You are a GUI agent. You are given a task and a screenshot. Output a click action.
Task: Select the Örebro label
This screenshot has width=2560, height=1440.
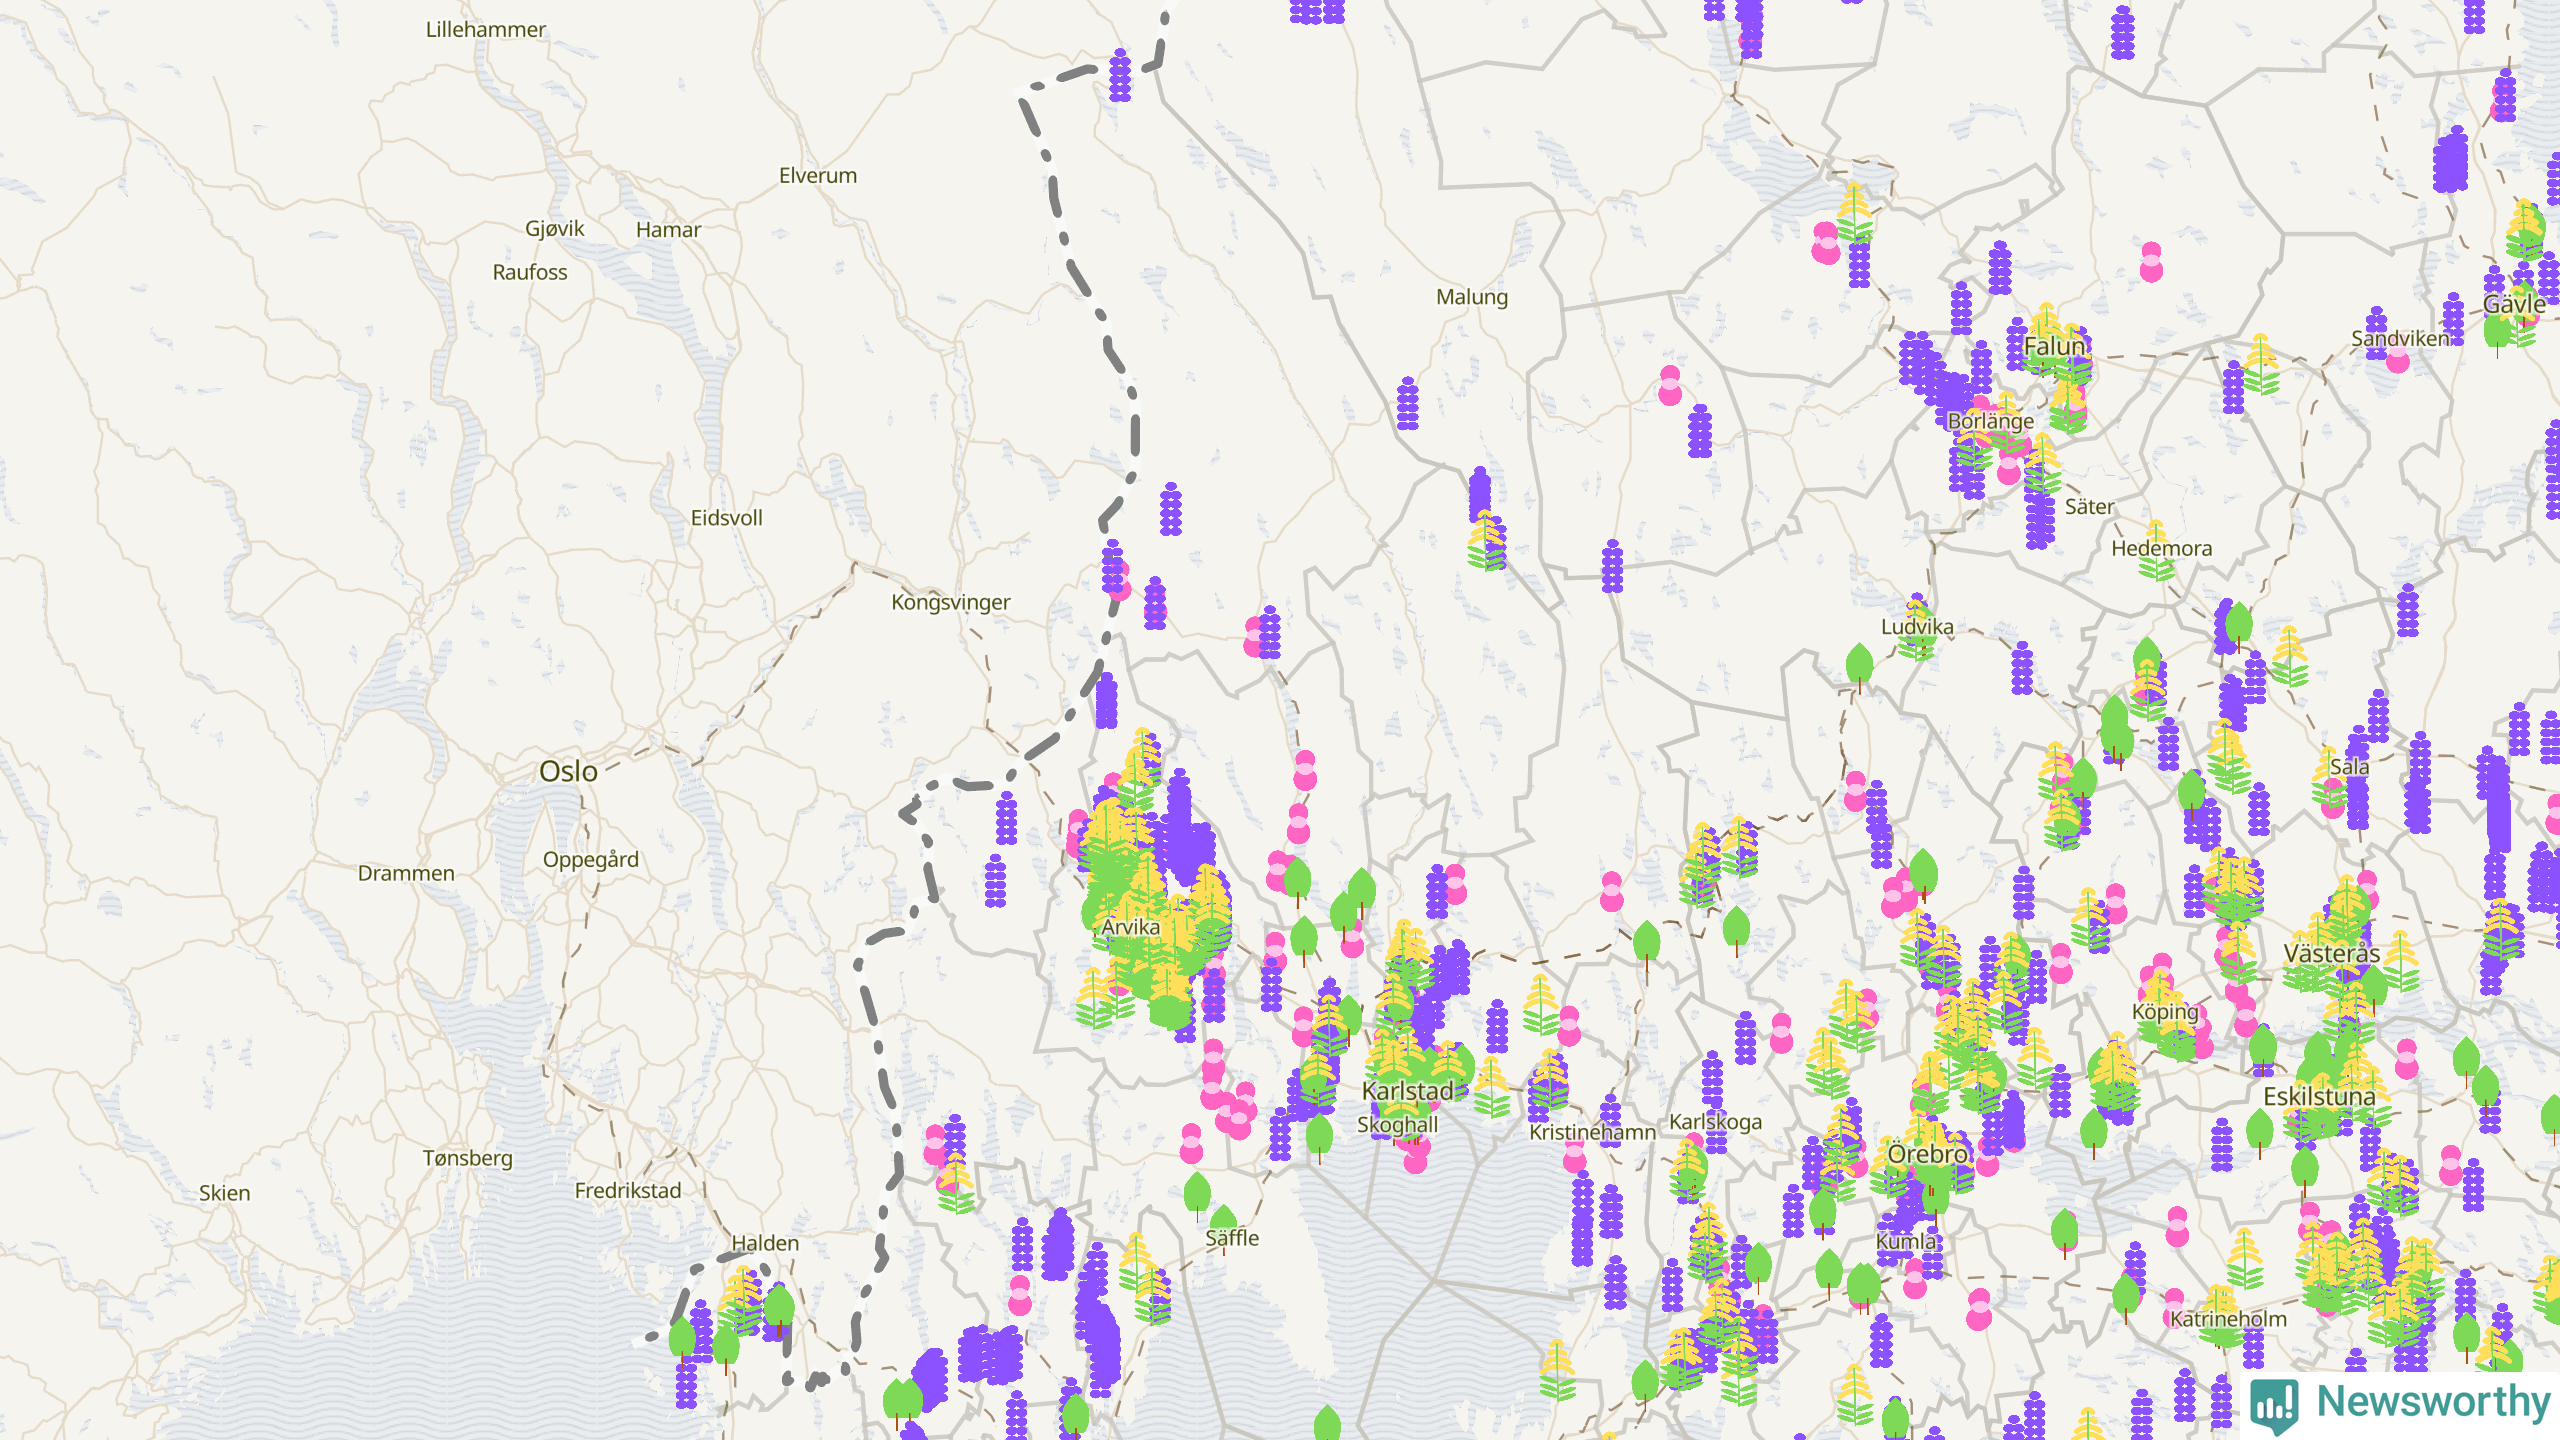point(1927,1154)
